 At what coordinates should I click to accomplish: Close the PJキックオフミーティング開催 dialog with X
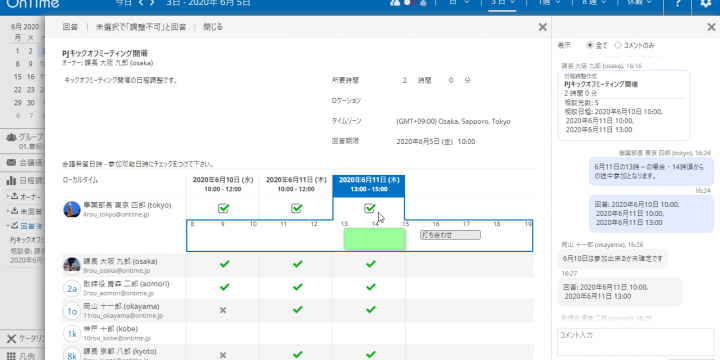coord(542,28)
